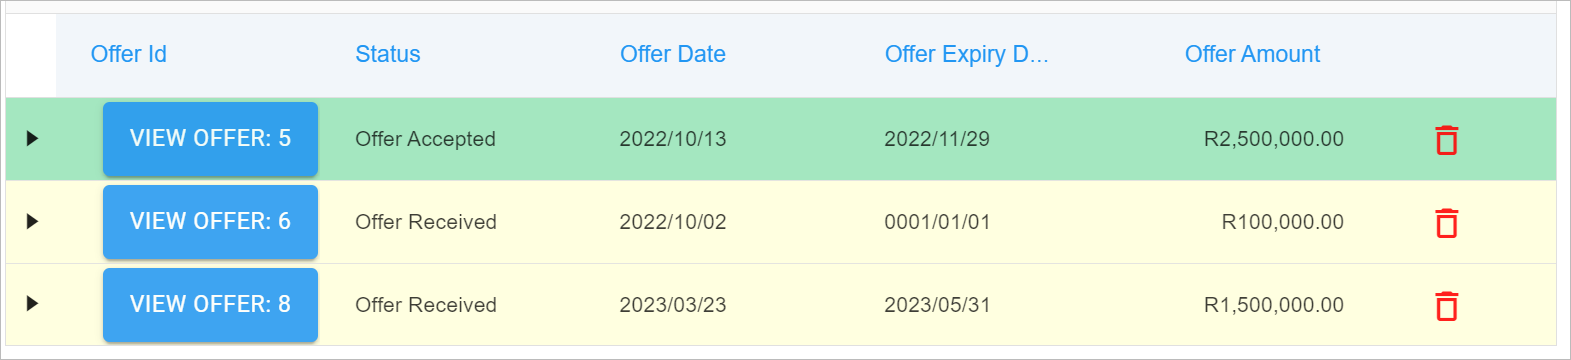Screen dimensions: 1571x360
Task: Select the 0001/01/01 expiry date cell
Action: tap(937, 222)
